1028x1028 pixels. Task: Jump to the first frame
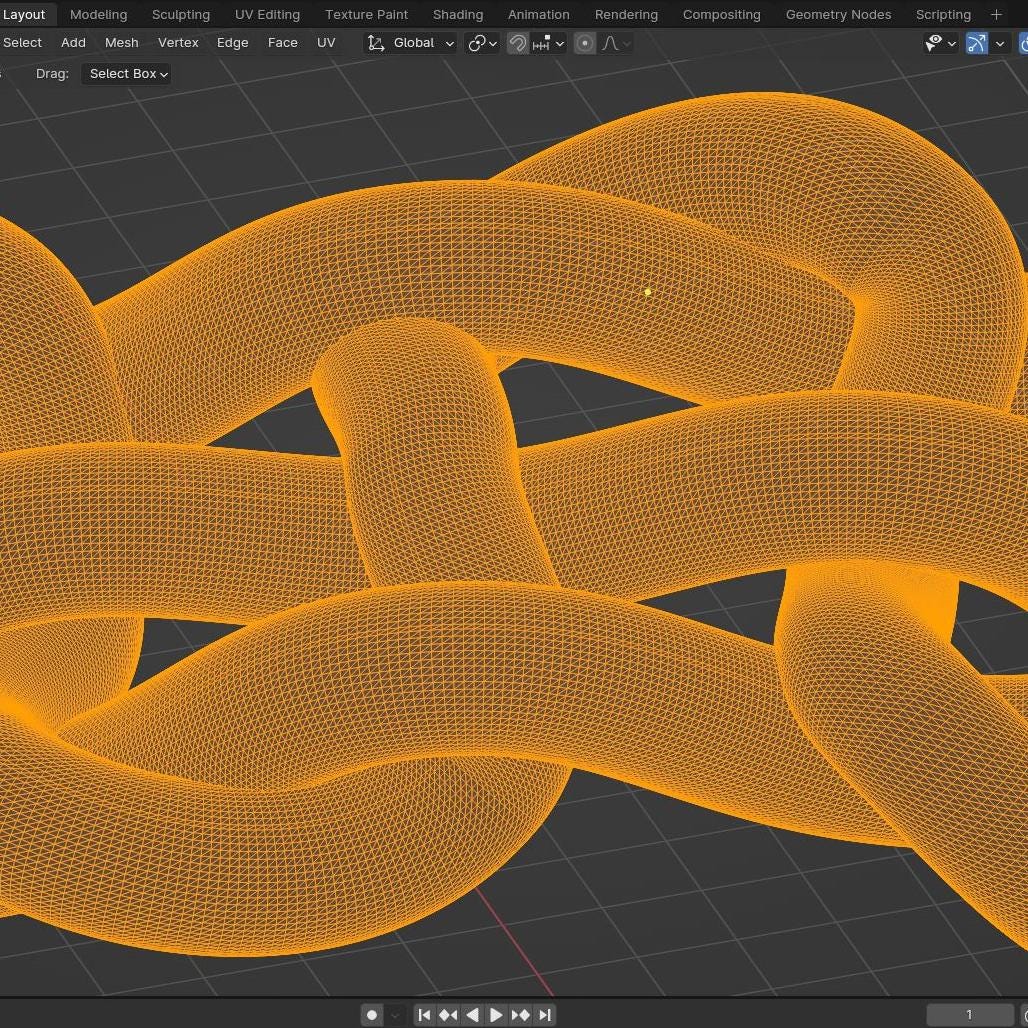tap(424, 1015)
